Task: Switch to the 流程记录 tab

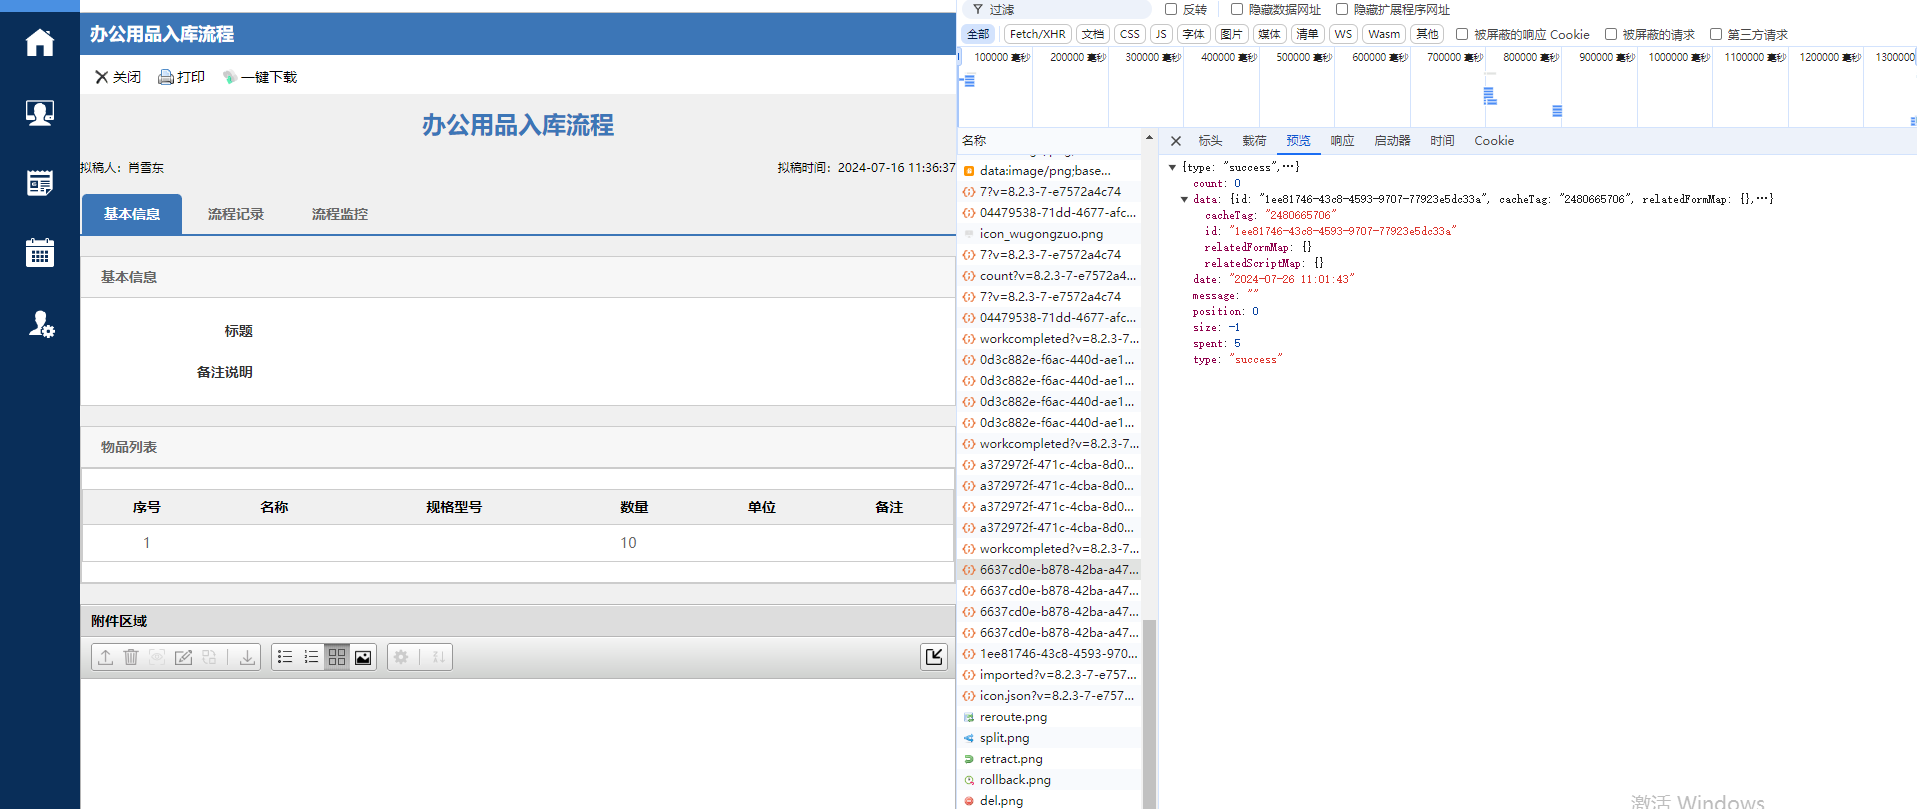Action: [x=236, y=214]
